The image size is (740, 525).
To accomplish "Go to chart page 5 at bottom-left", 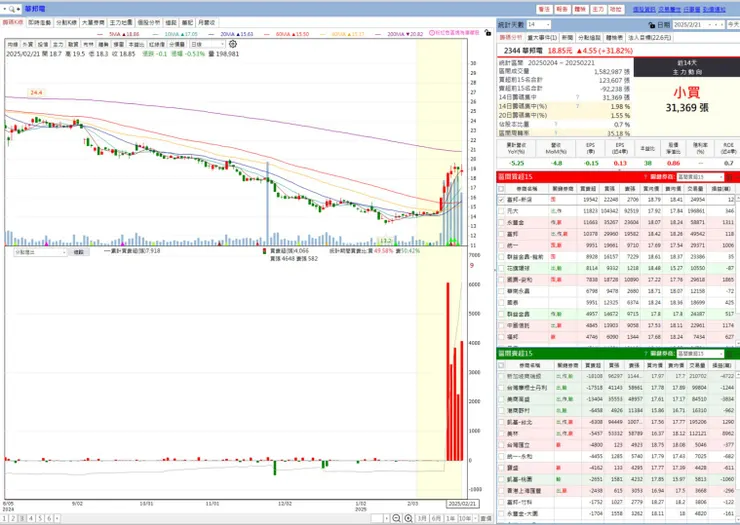I will 40,518.
